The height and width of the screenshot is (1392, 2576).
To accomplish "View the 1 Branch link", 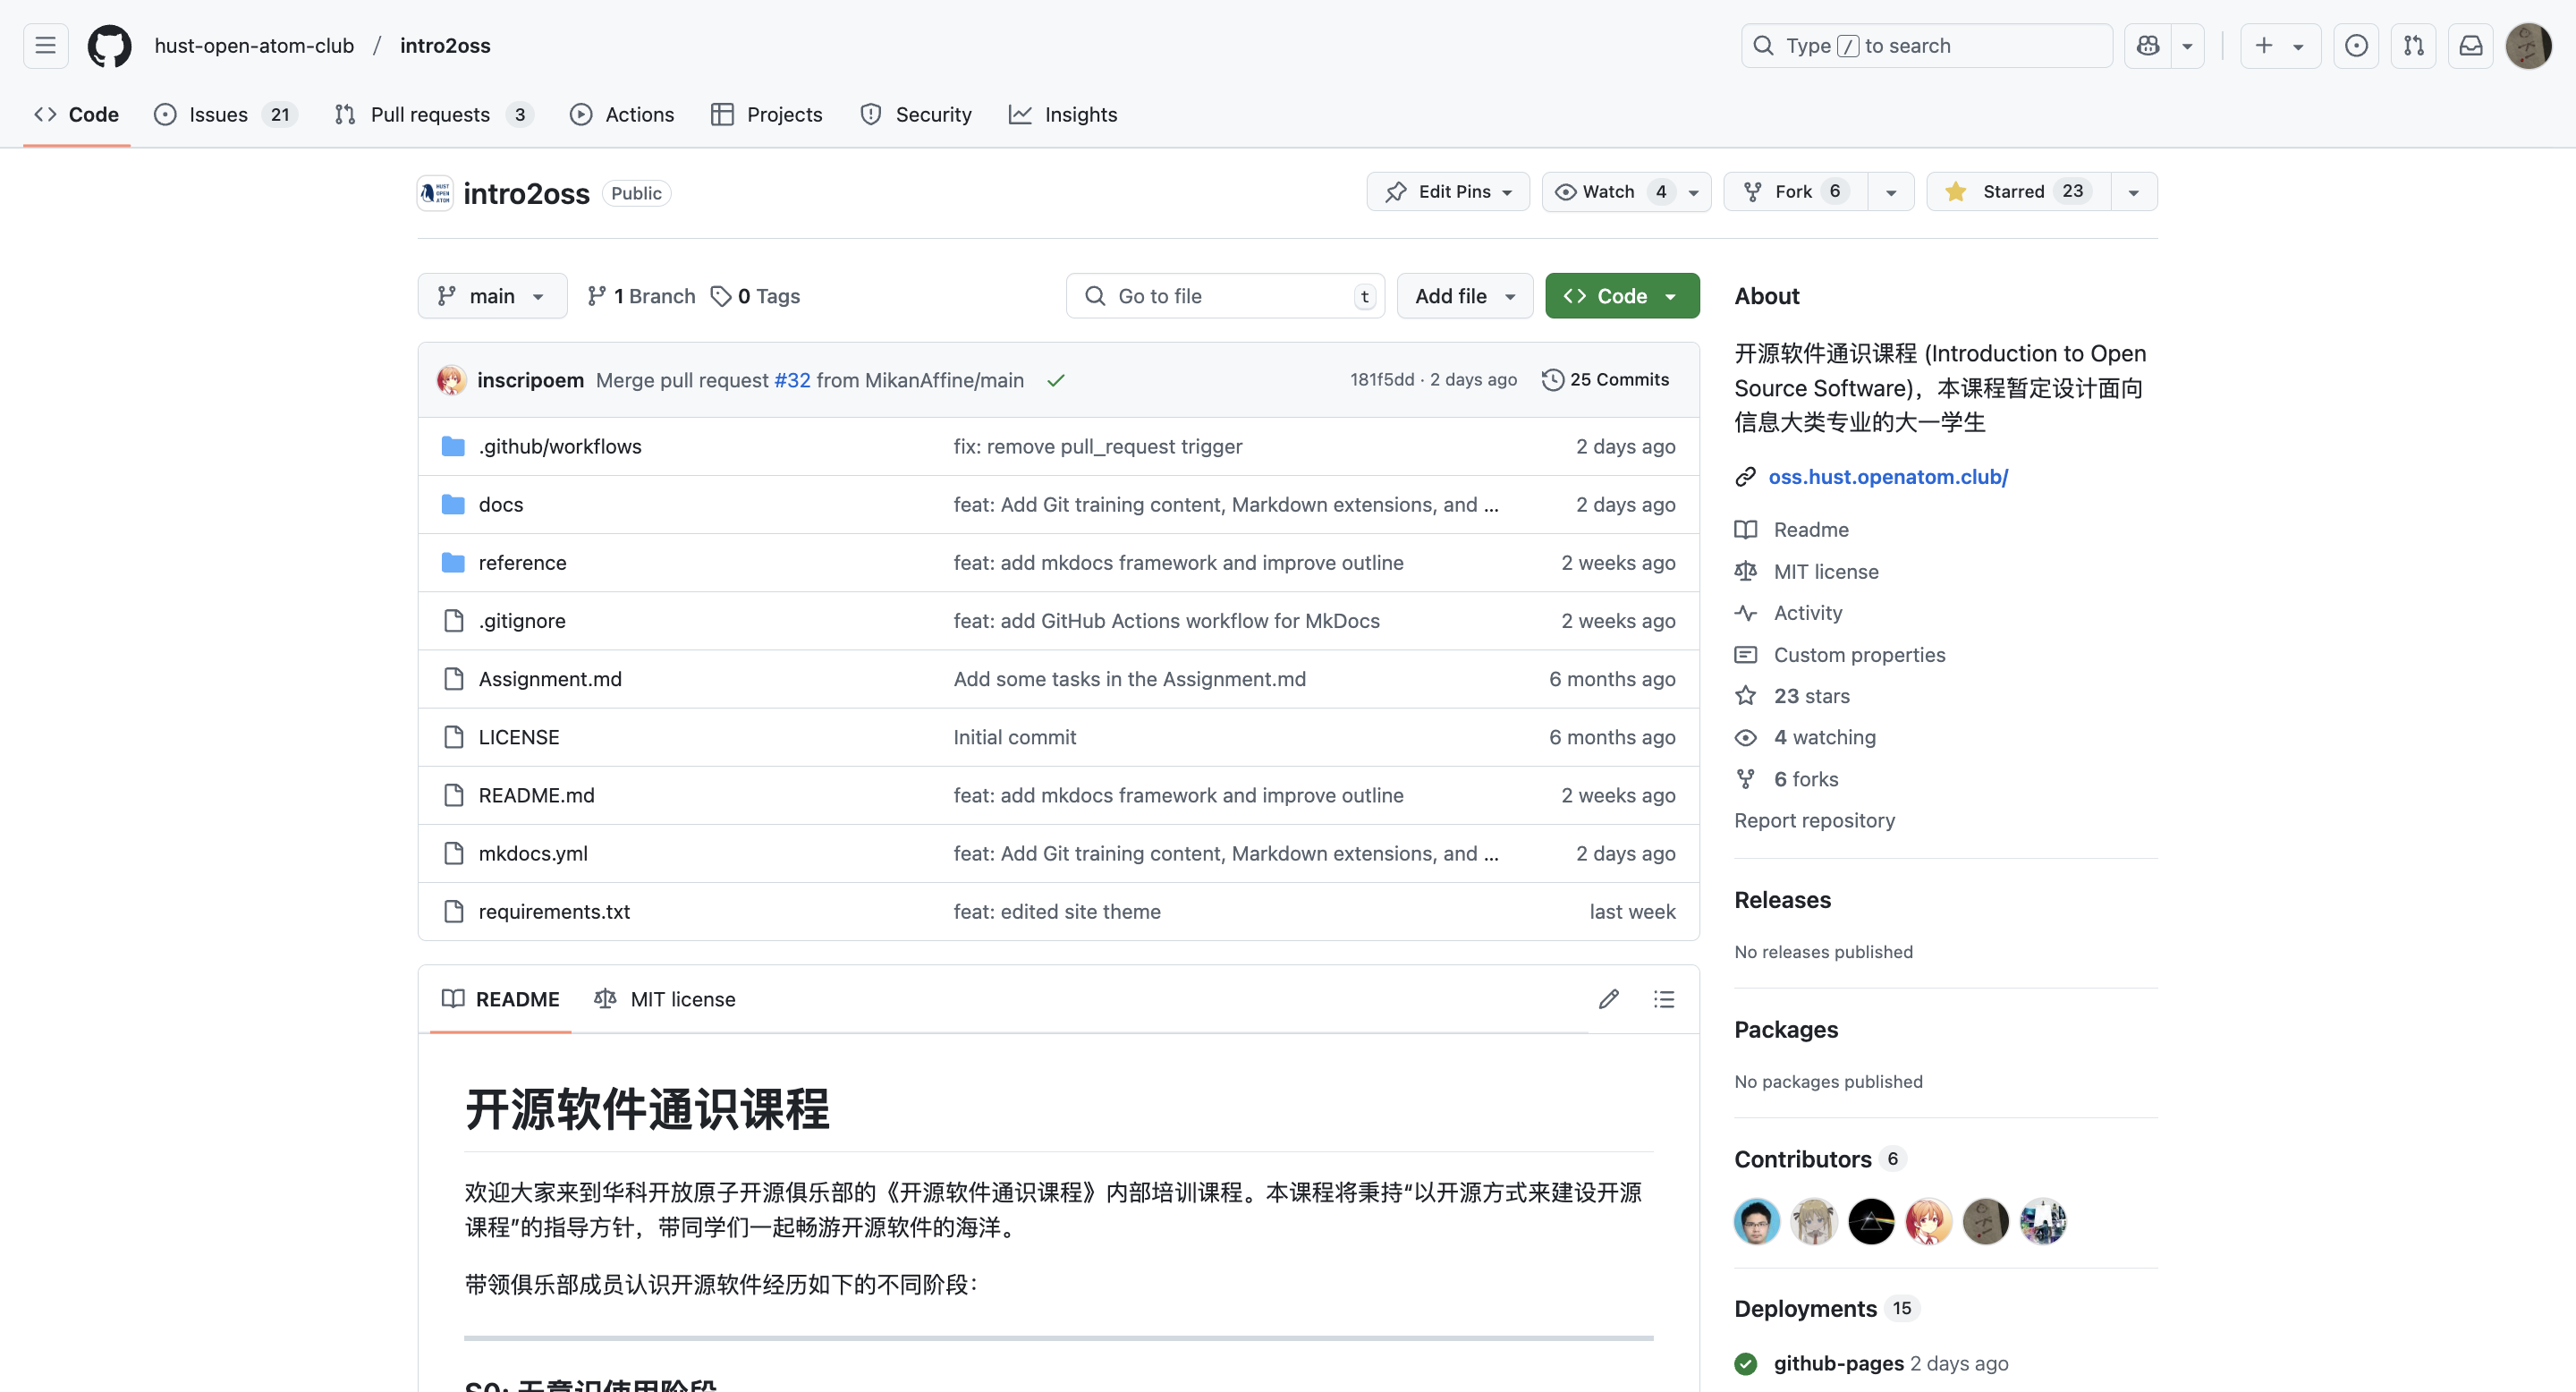I will click(x=641, y=296).
